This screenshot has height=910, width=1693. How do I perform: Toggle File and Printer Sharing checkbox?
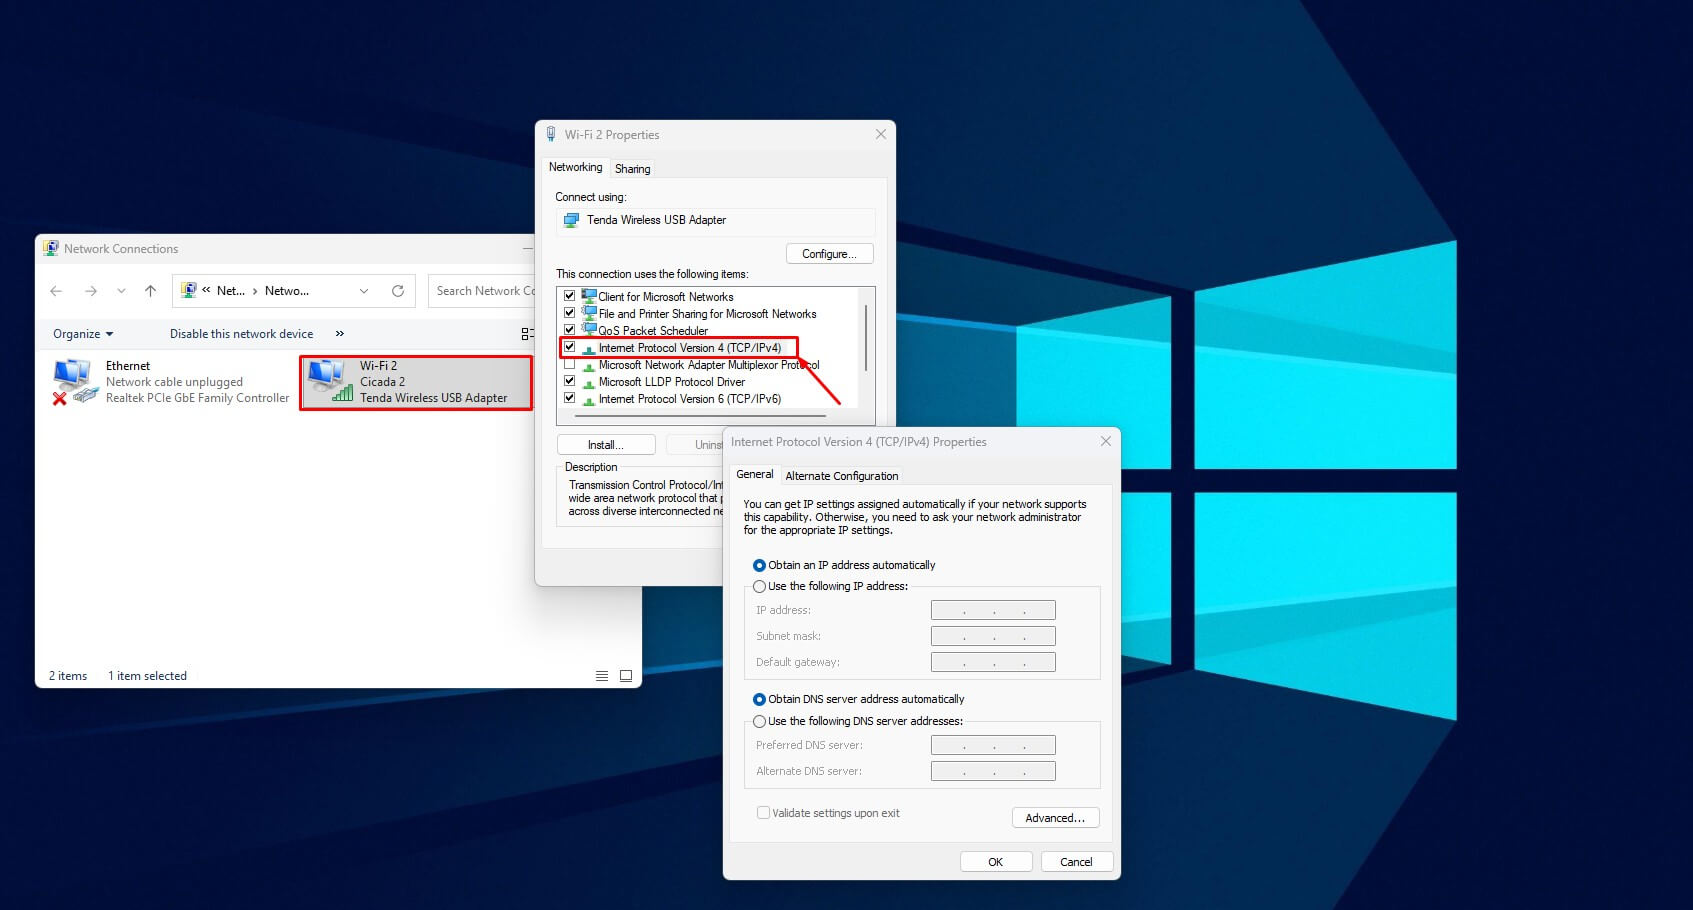(x=570, y=313)
